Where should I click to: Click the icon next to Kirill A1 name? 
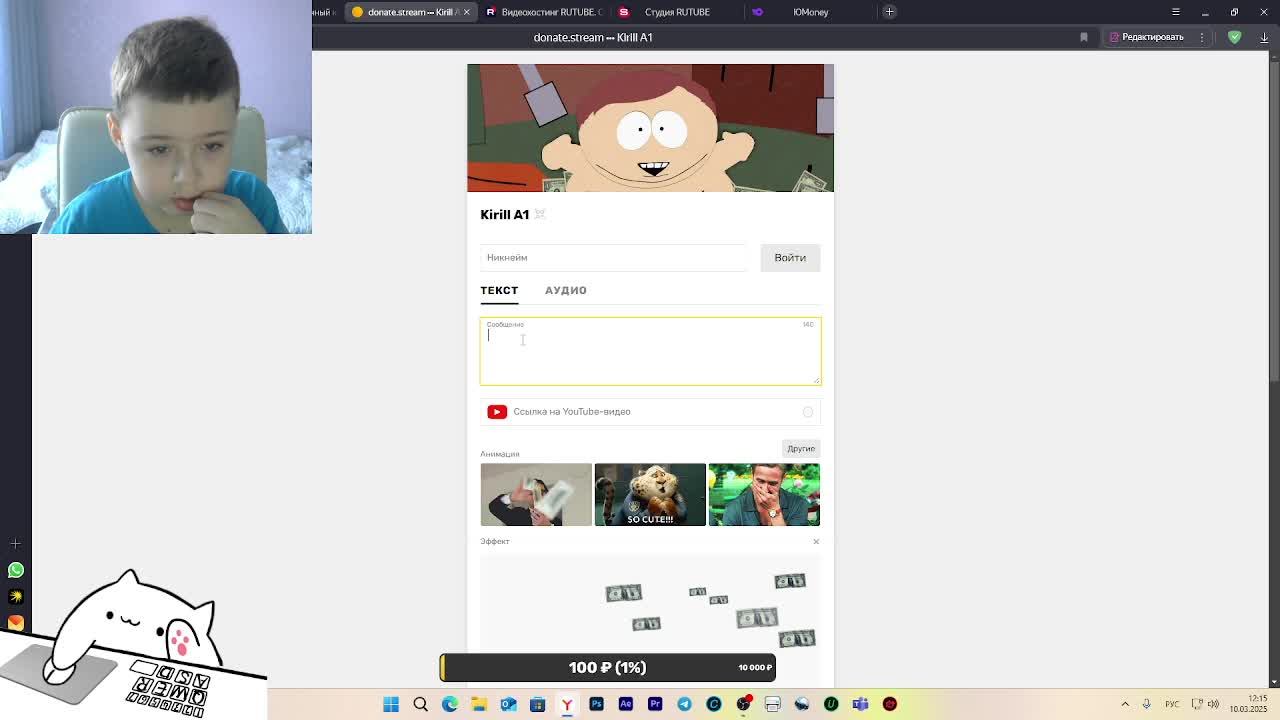pos(540,214)
